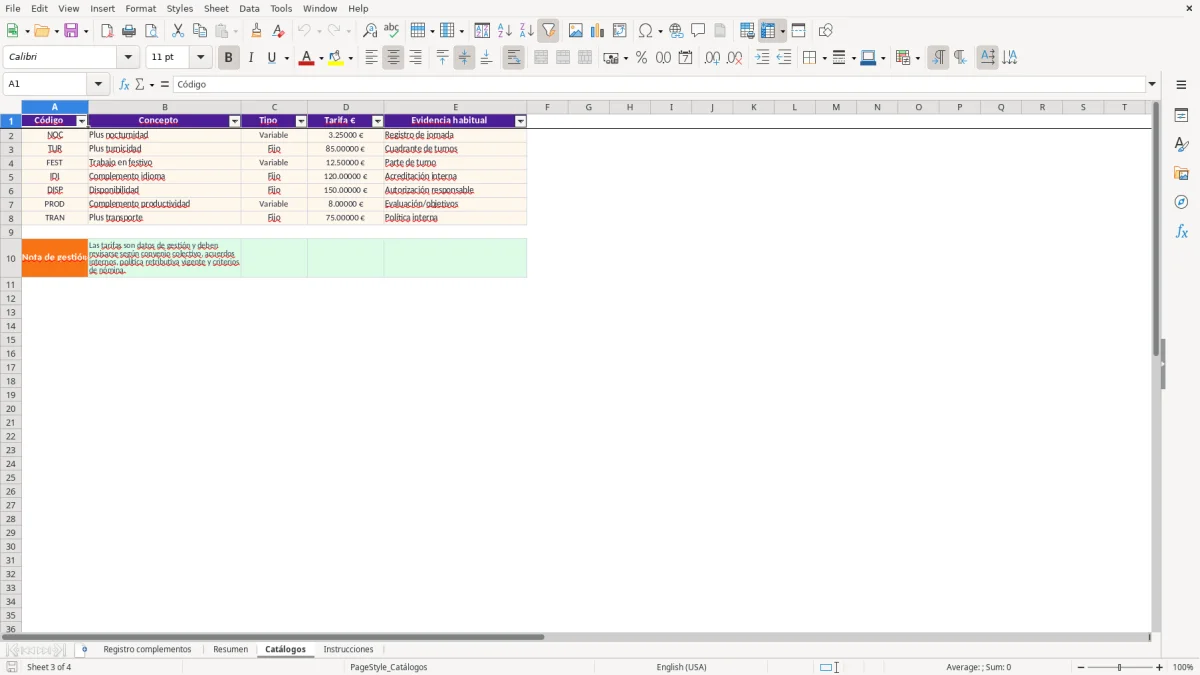Click column D header

coord(346,107)
